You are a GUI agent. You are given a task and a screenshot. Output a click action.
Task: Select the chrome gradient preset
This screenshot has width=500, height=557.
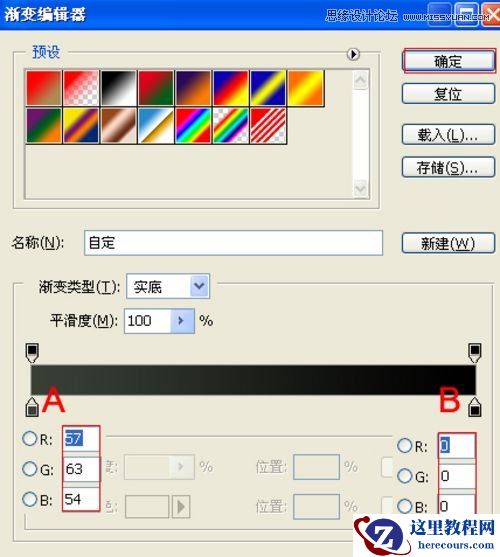tap(156, 126)
